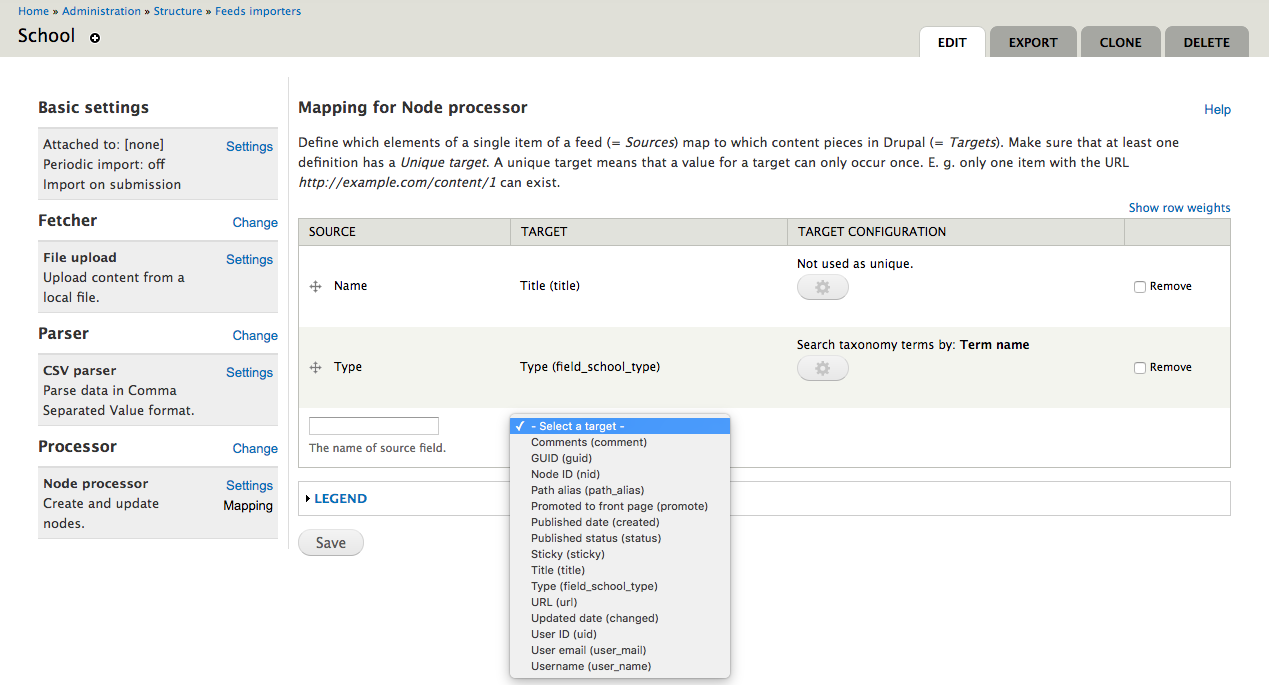This screenshot has width=1269, height=685.
Task: Expand the Legend section
Action: coord(340,498)
